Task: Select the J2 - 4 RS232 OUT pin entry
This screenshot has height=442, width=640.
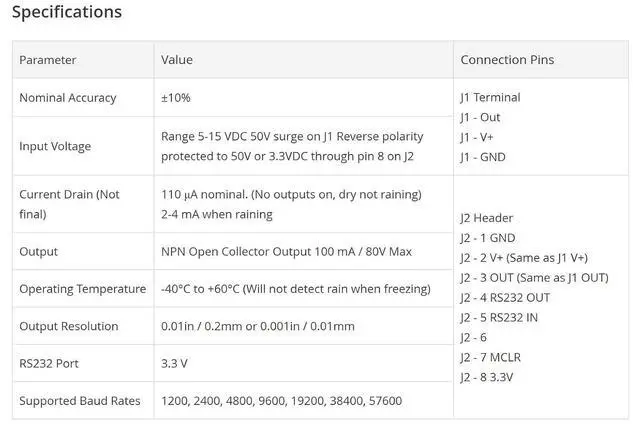Action: 505,298
